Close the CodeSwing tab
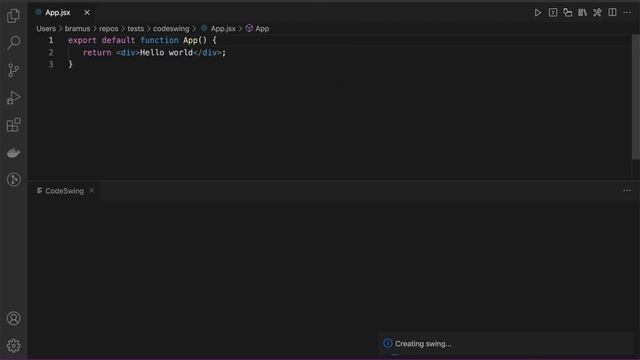The image size is (640, 360). [x=92, y=191]
